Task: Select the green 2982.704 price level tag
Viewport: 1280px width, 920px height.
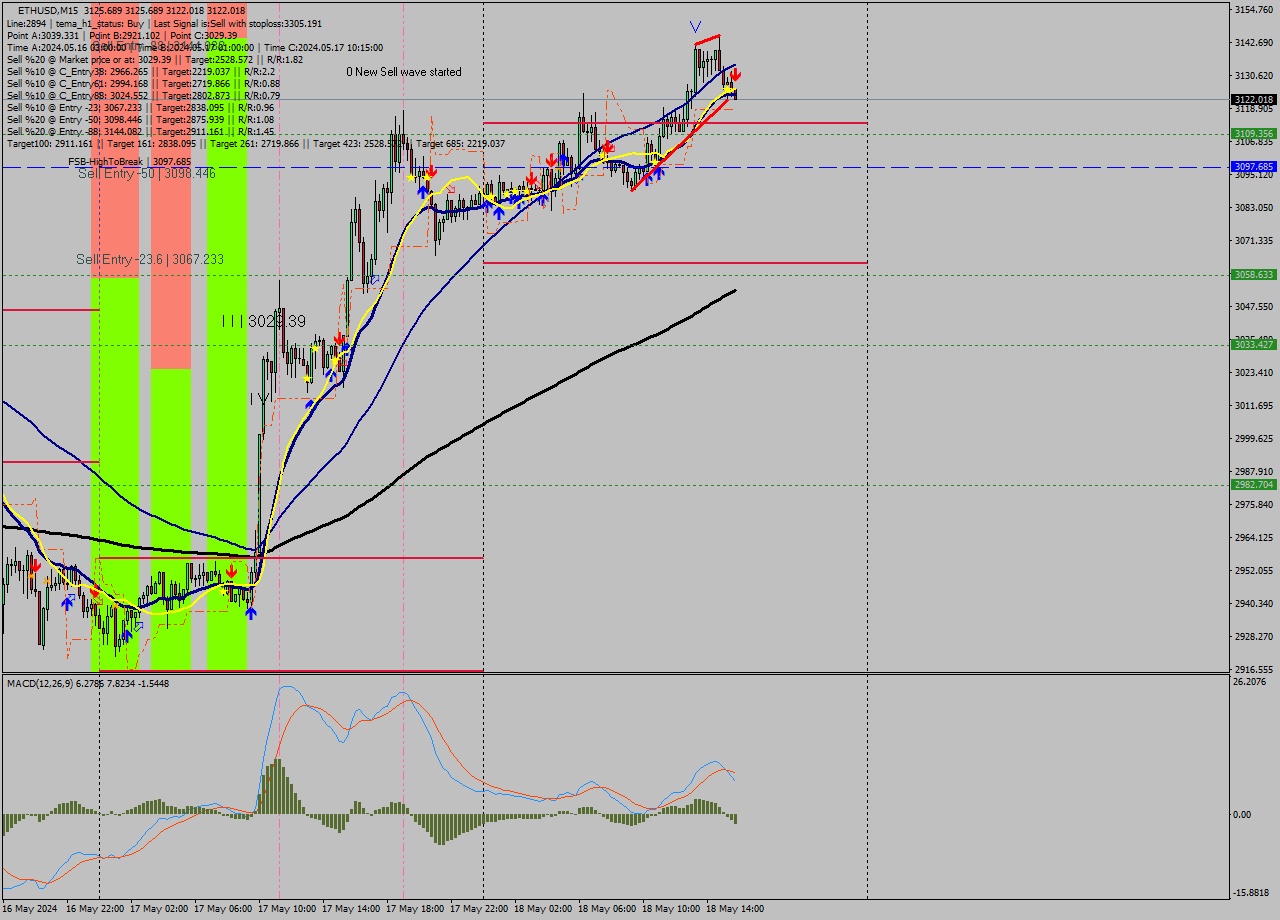Action: tap(1253, 484)
